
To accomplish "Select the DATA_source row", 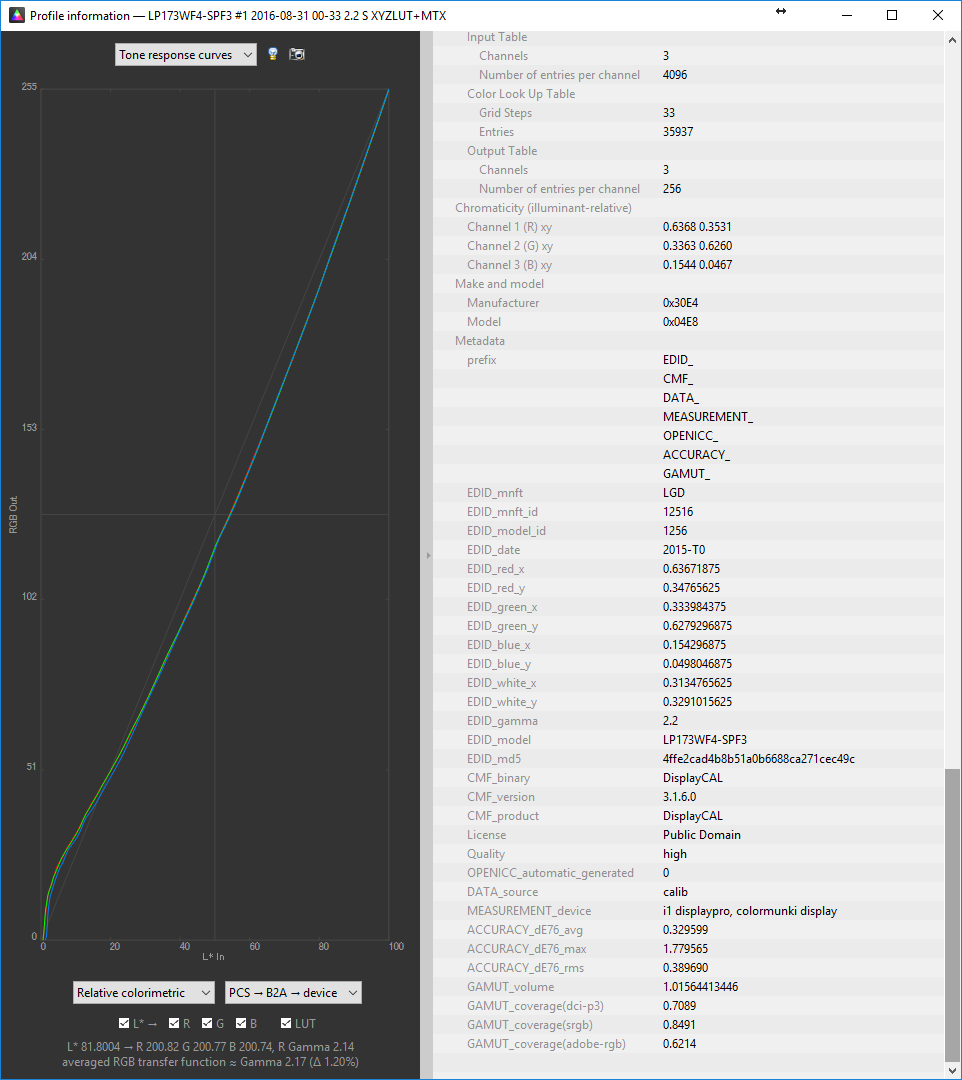I will [x=689, y=892].
